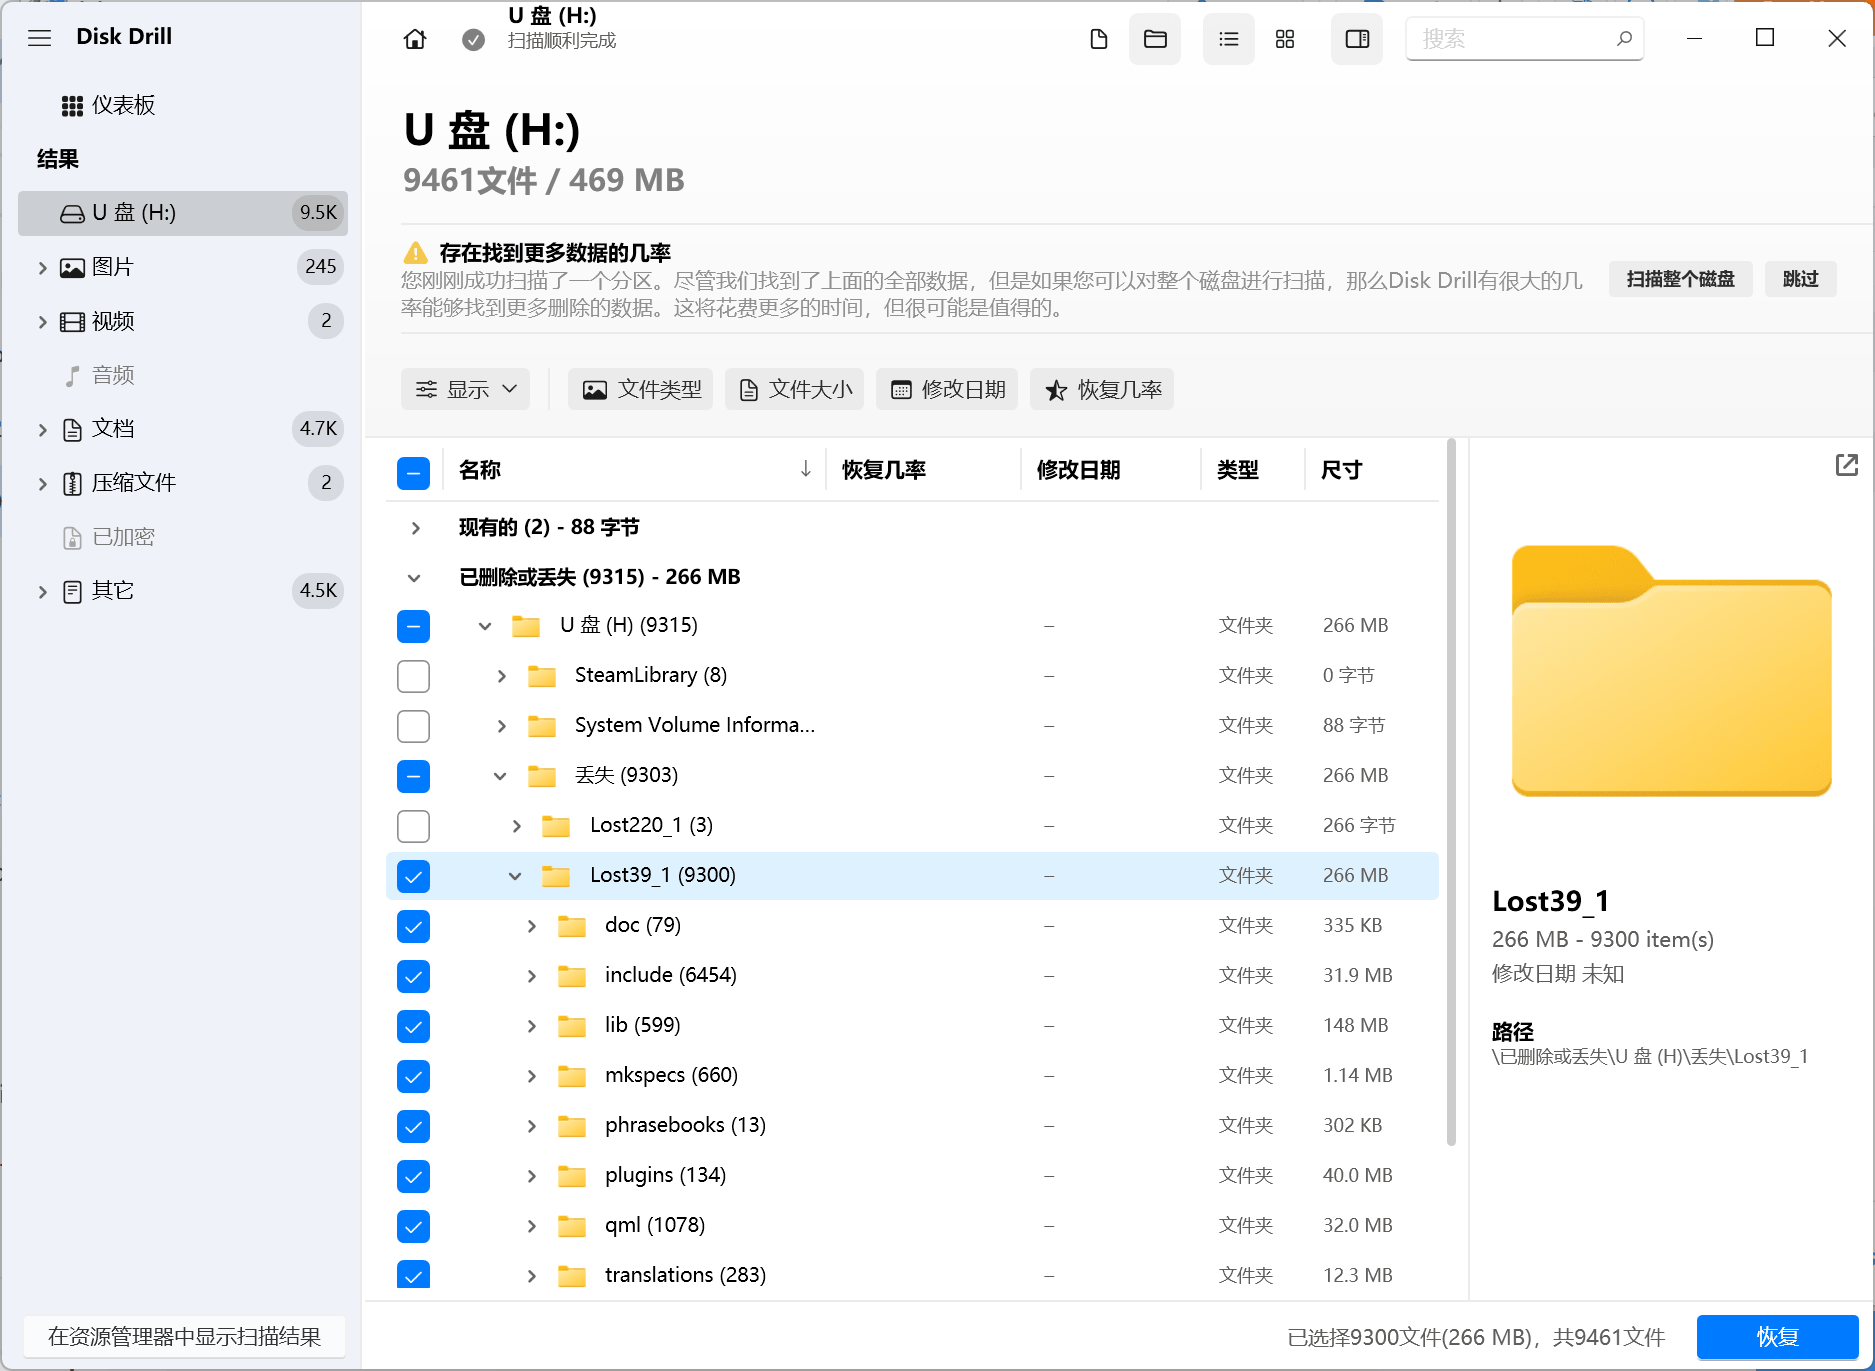Open 恢复几率 filter
The height and width of the screenshot is (1371, 1875).
pyautogui.click(x=1102, y=389)
